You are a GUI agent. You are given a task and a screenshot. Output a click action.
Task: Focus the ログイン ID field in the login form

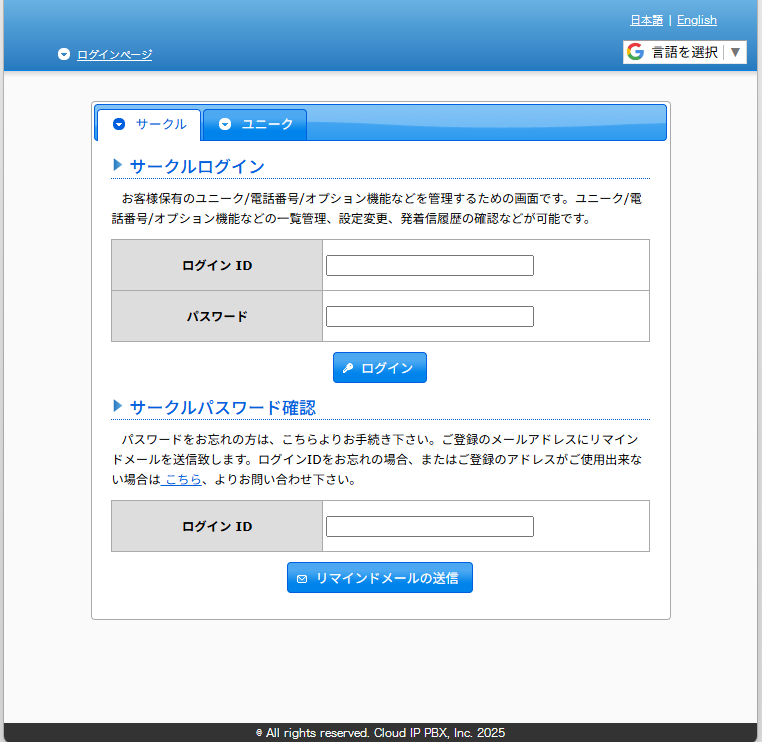(x=430, y=266)
